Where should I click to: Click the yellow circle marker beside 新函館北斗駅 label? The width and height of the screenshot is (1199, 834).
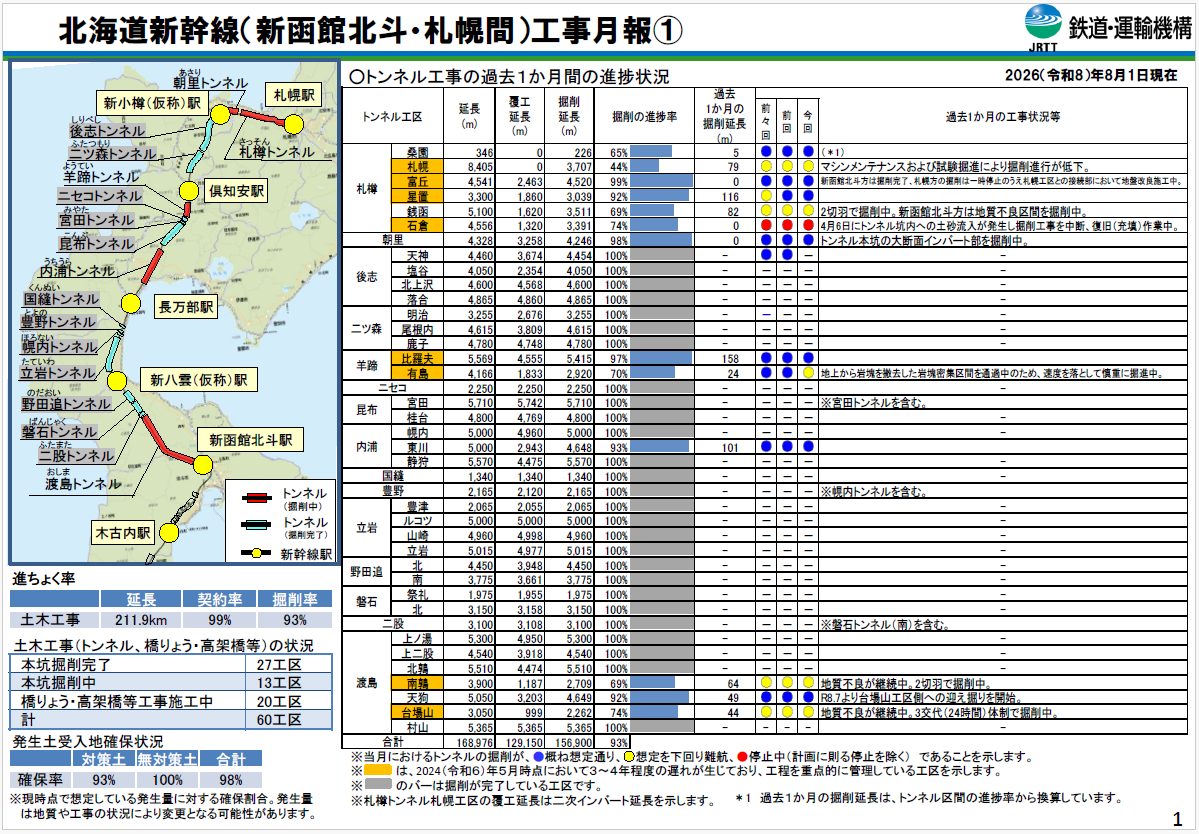pos(203,464)
